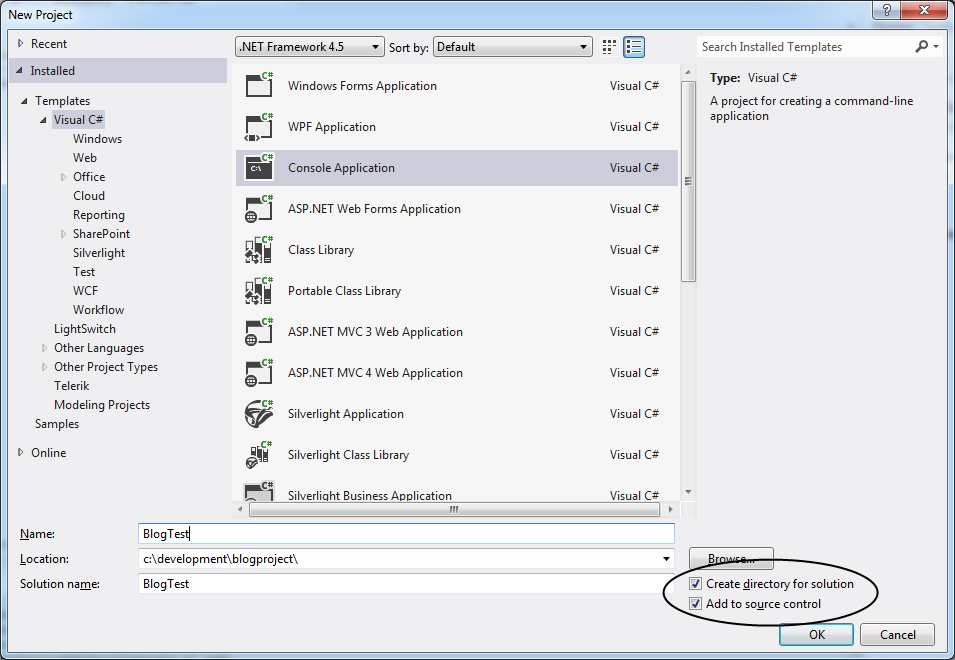Select the Windows category
Screen dimensions: 955x660
pyautogui.click(x=97, y=139)
